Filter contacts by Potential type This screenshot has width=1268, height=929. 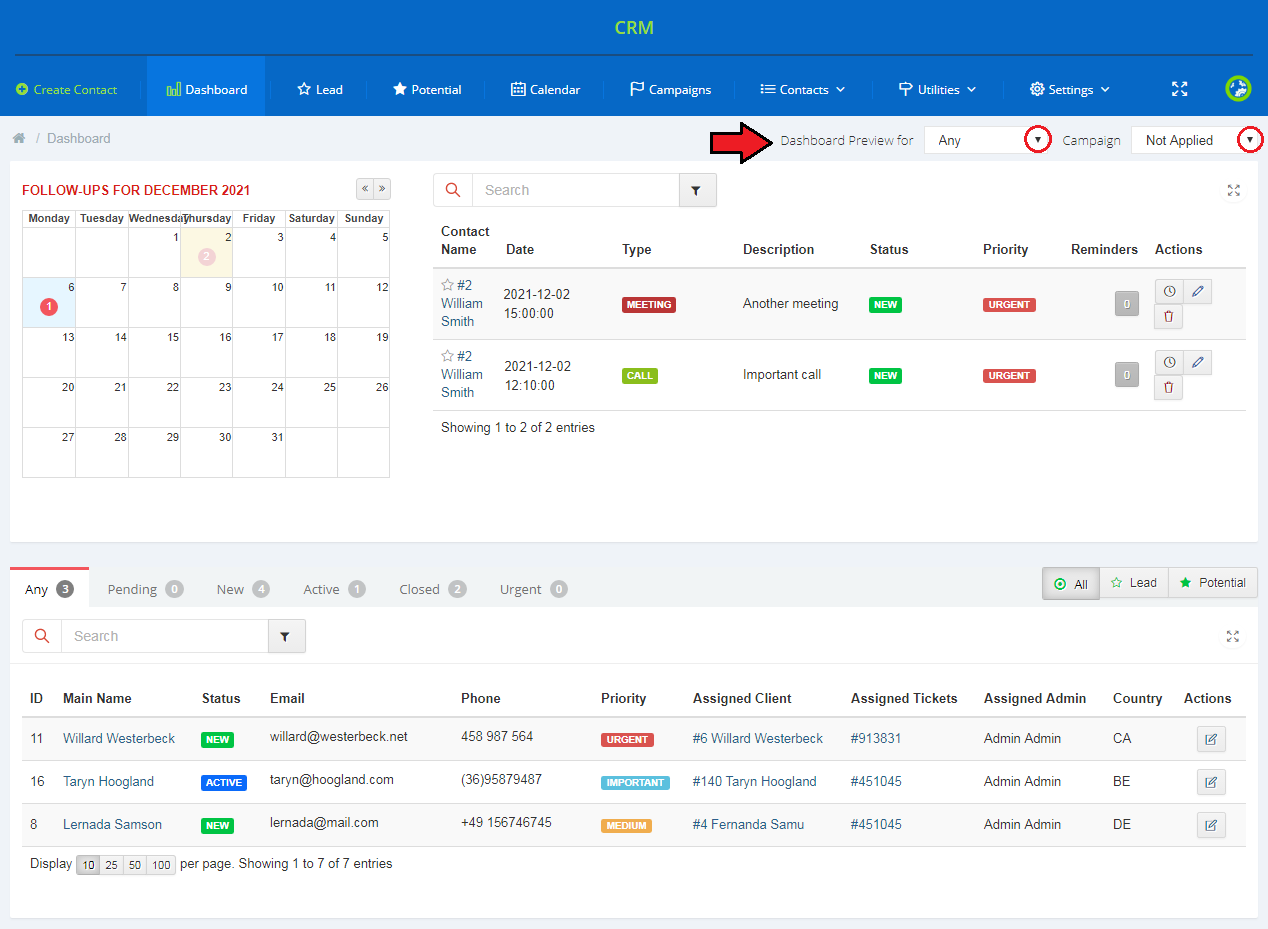[1213, 583]
